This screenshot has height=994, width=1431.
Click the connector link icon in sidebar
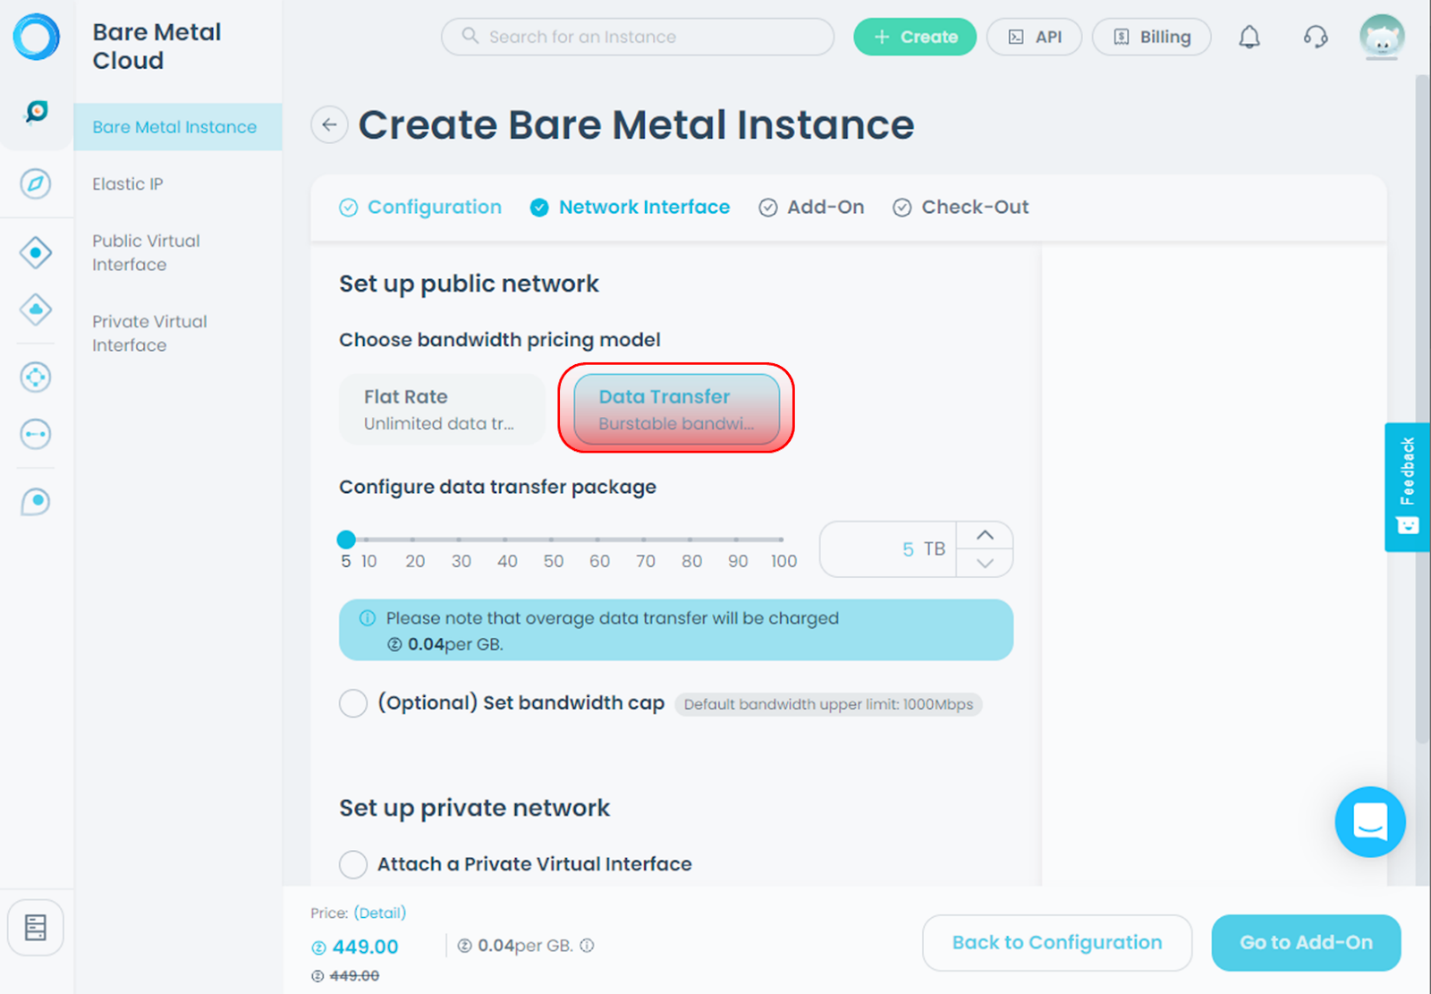[35, 434]
